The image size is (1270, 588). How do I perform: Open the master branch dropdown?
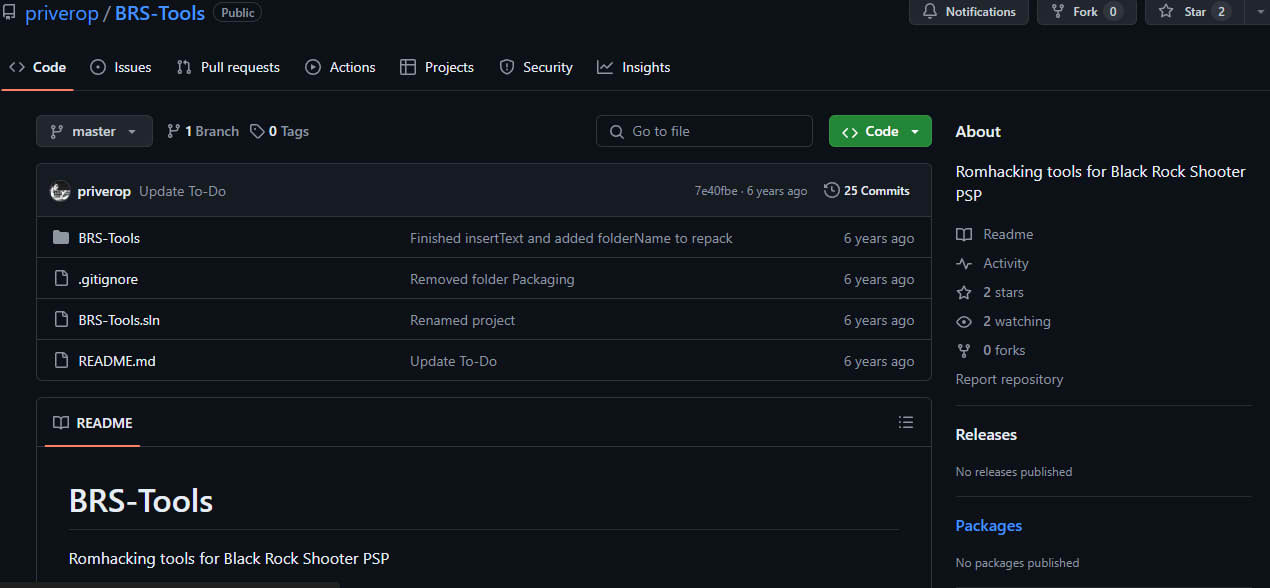coord(94,131)
